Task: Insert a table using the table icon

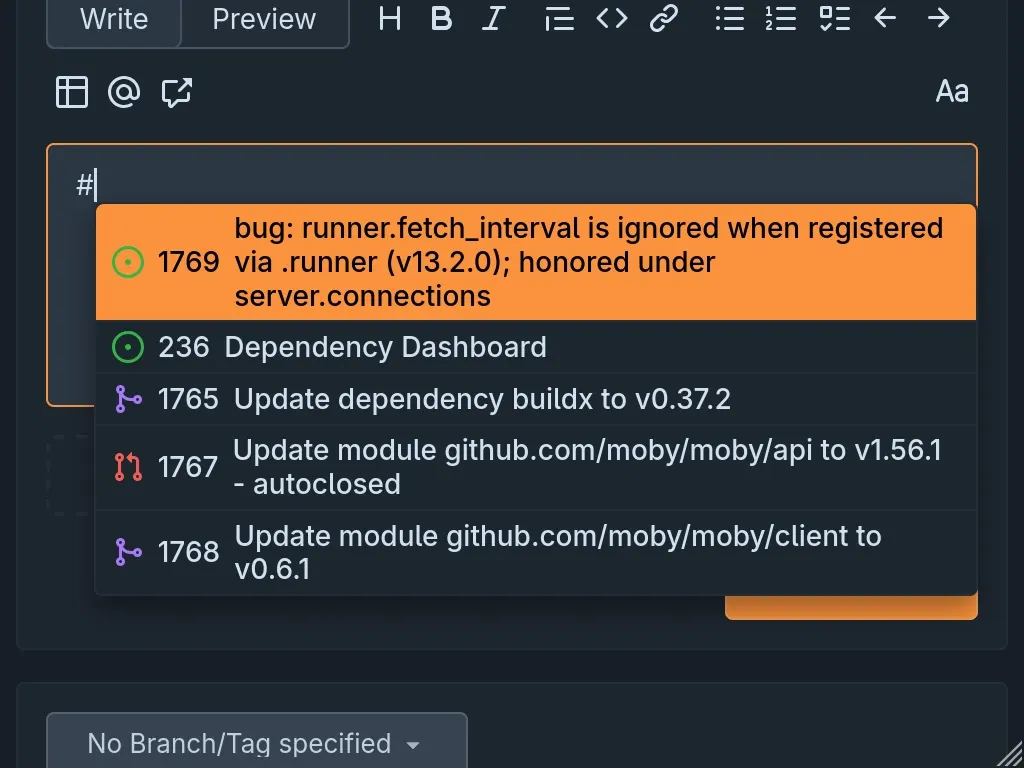Action: [x=72, y=91]
